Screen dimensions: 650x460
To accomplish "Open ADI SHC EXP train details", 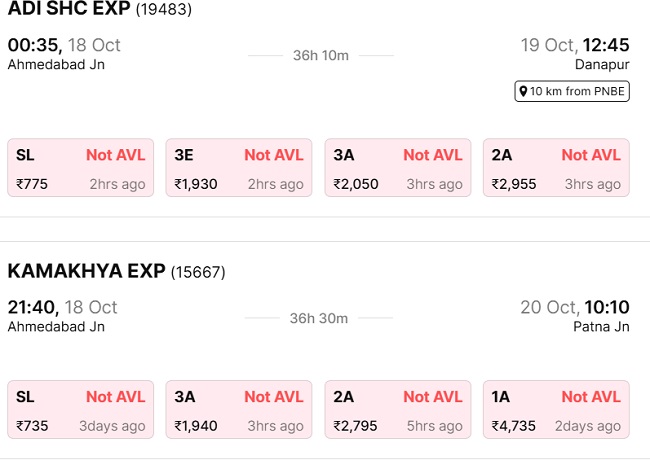I will coord(69,9).
